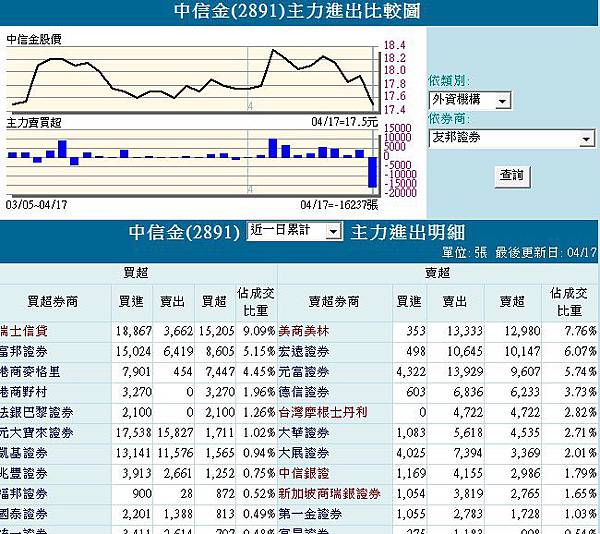Open broker link 宏遠證券
The image size is (600, 534).
point(304,352)
